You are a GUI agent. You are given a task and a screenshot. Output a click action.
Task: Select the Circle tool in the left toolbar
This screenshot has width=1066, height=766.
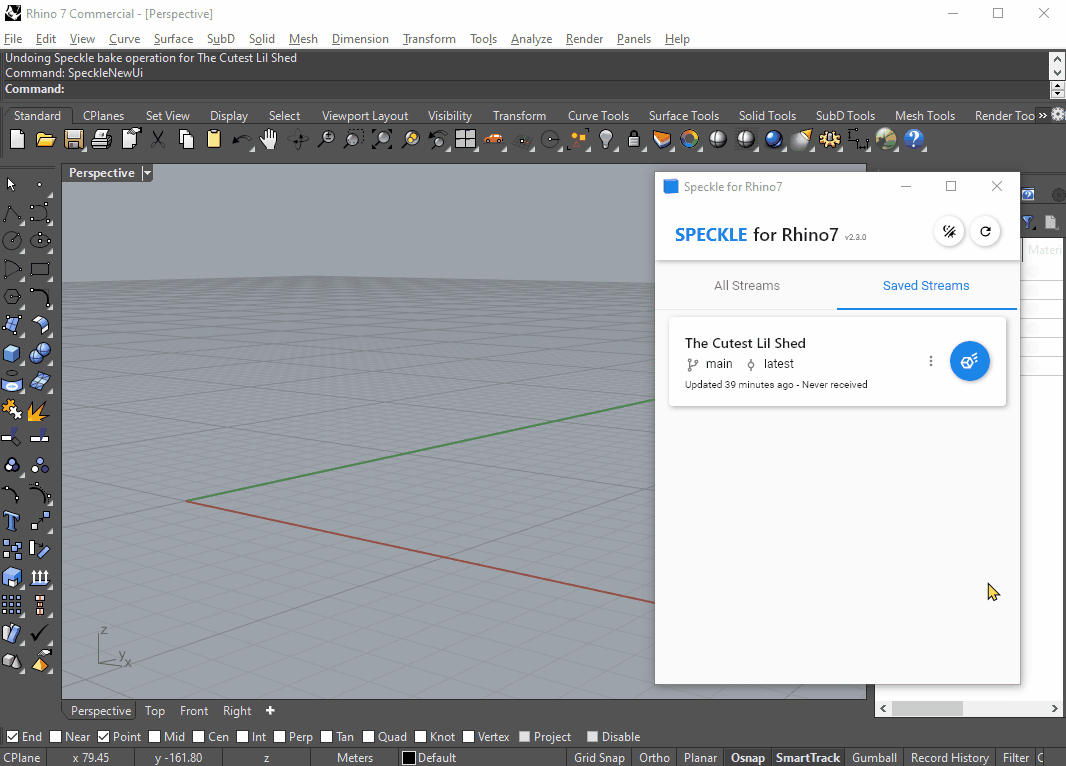(x=12, y=241)
